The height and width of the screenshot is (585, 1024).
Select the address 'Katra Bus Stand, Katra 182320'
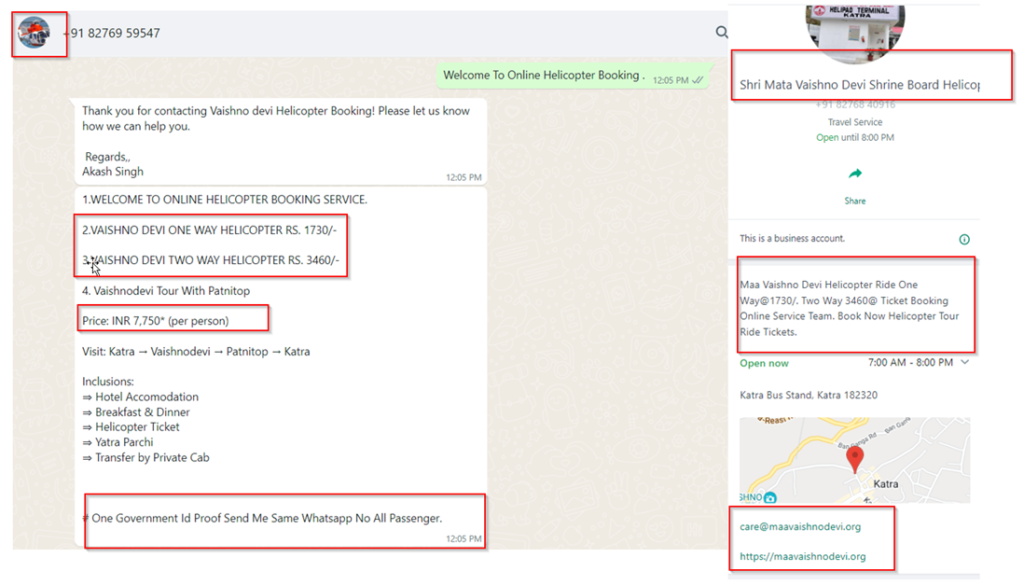tap(808, 395)
